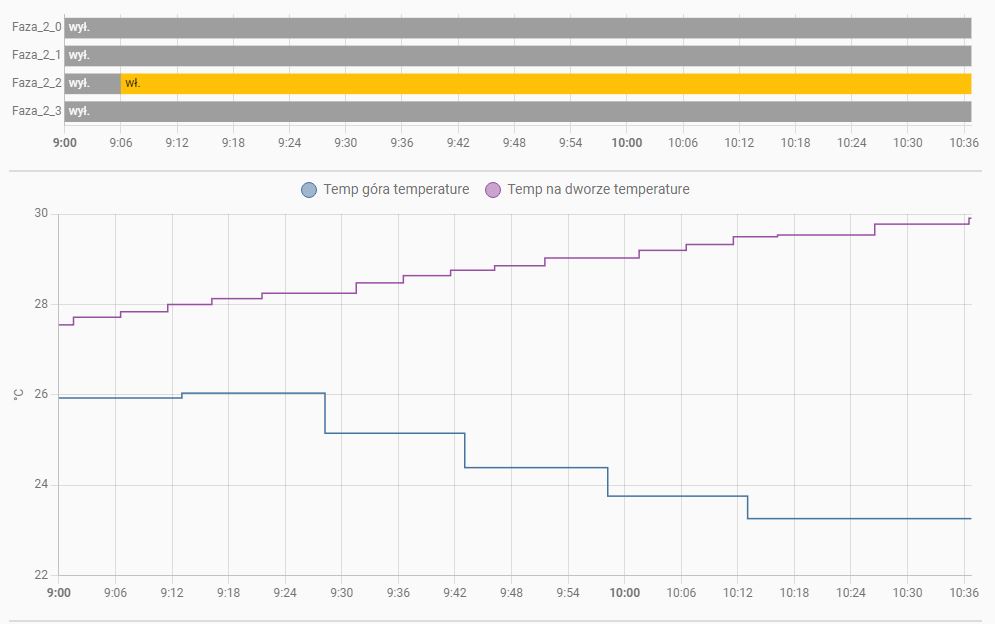Screen dimensions: 995x624
Task: Click the grey Faza_2_0 'wył.' bar
Action: pos(517,28)
